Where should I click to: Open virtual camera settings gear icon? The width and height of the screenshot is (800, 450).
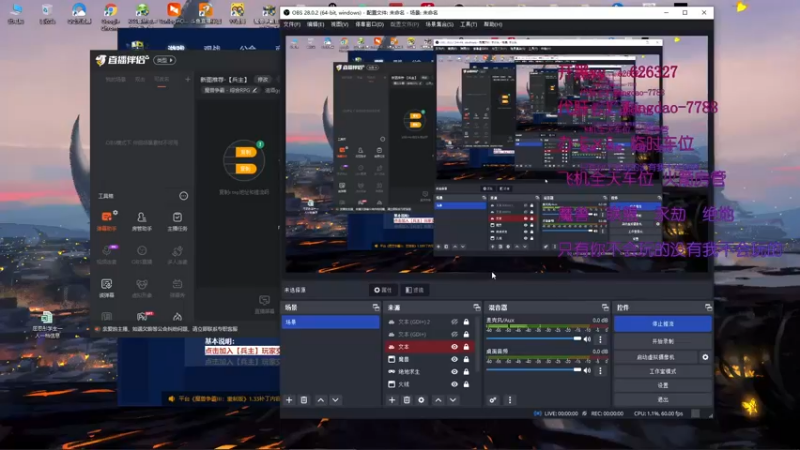(x=705, y=357)
